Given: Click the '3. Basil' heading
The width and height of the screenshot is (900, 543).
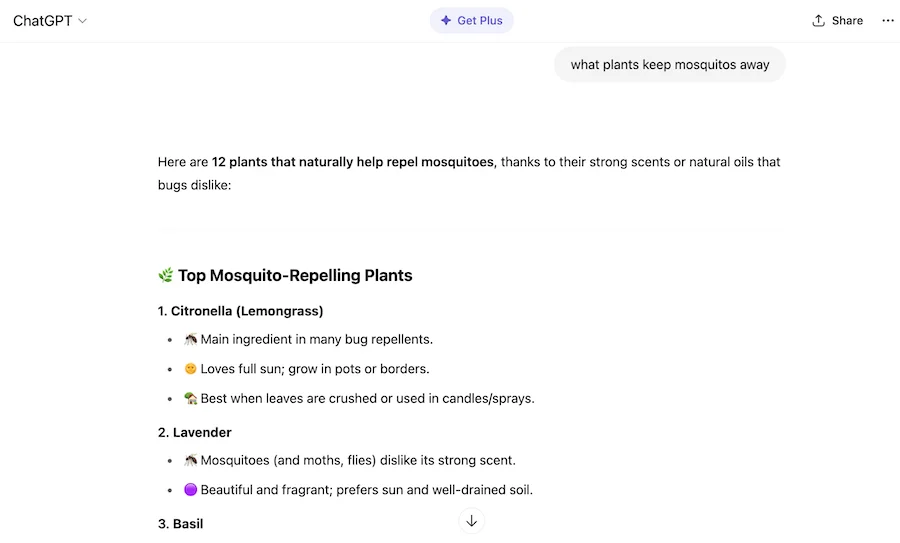Looking at the screenshot, I should 180,523.
